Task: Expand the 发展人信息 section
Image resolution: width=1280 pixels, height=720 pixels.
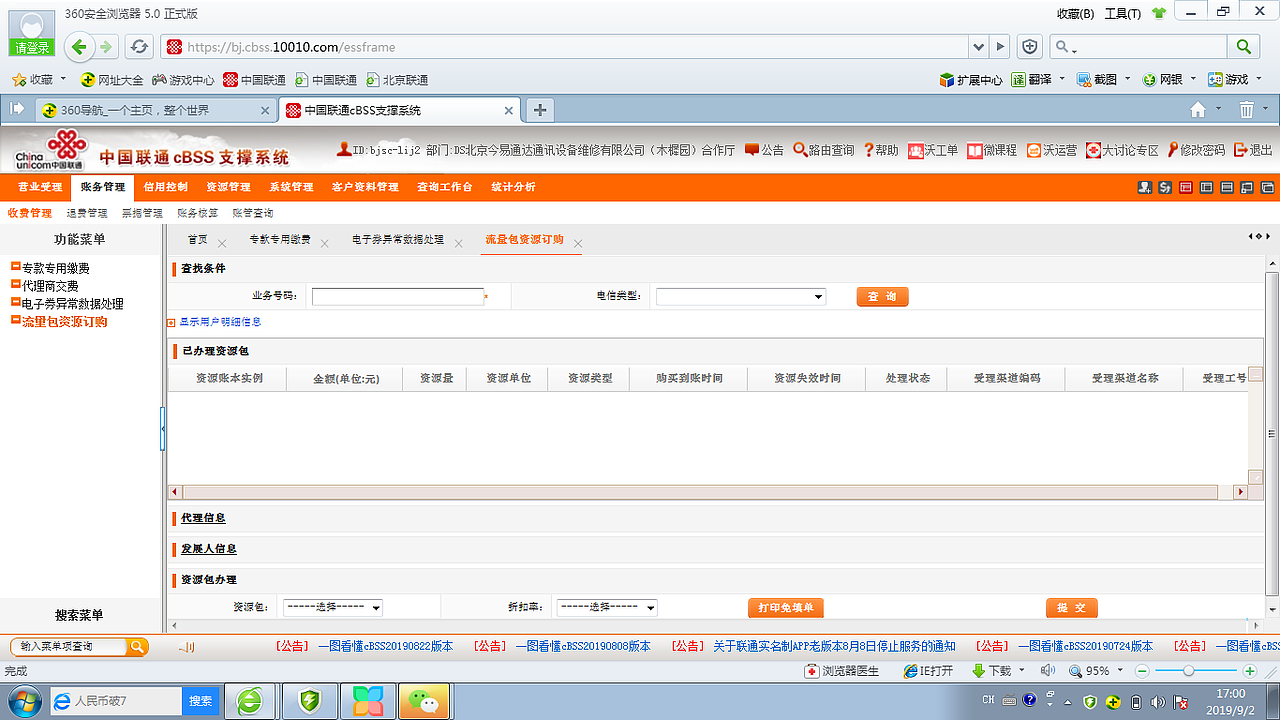Action: [209, 549]
